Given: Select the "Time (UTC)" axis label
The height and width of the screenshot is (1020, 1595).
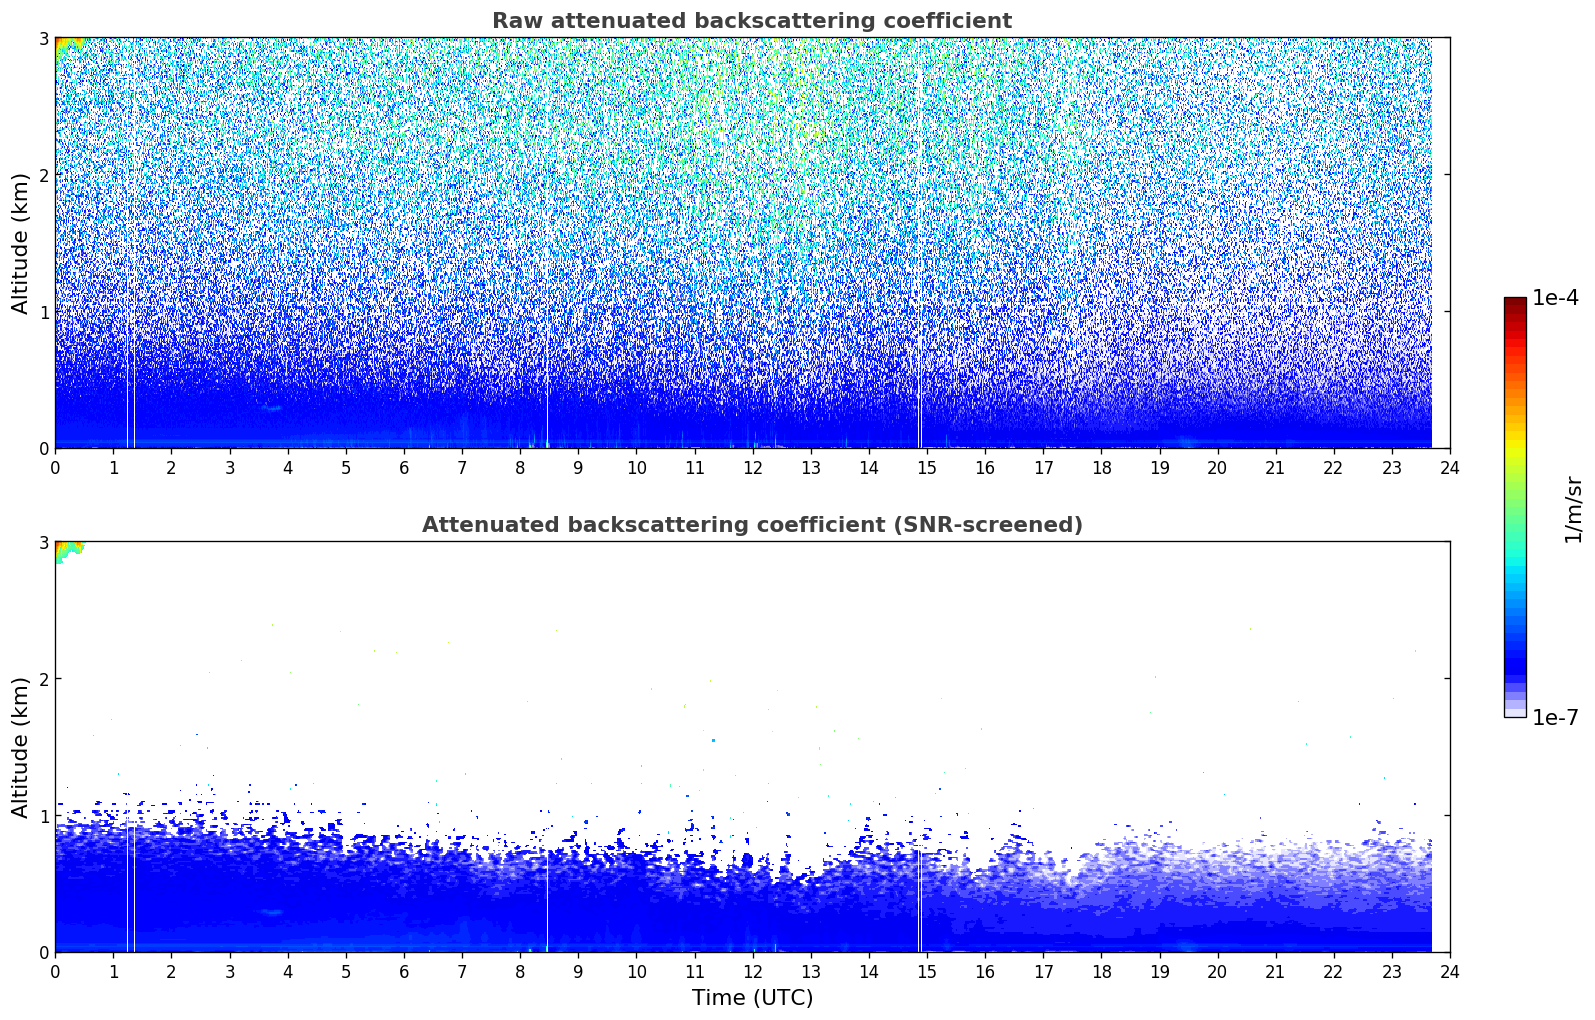Looking at the screenshot, I should [x=752, y=998].
